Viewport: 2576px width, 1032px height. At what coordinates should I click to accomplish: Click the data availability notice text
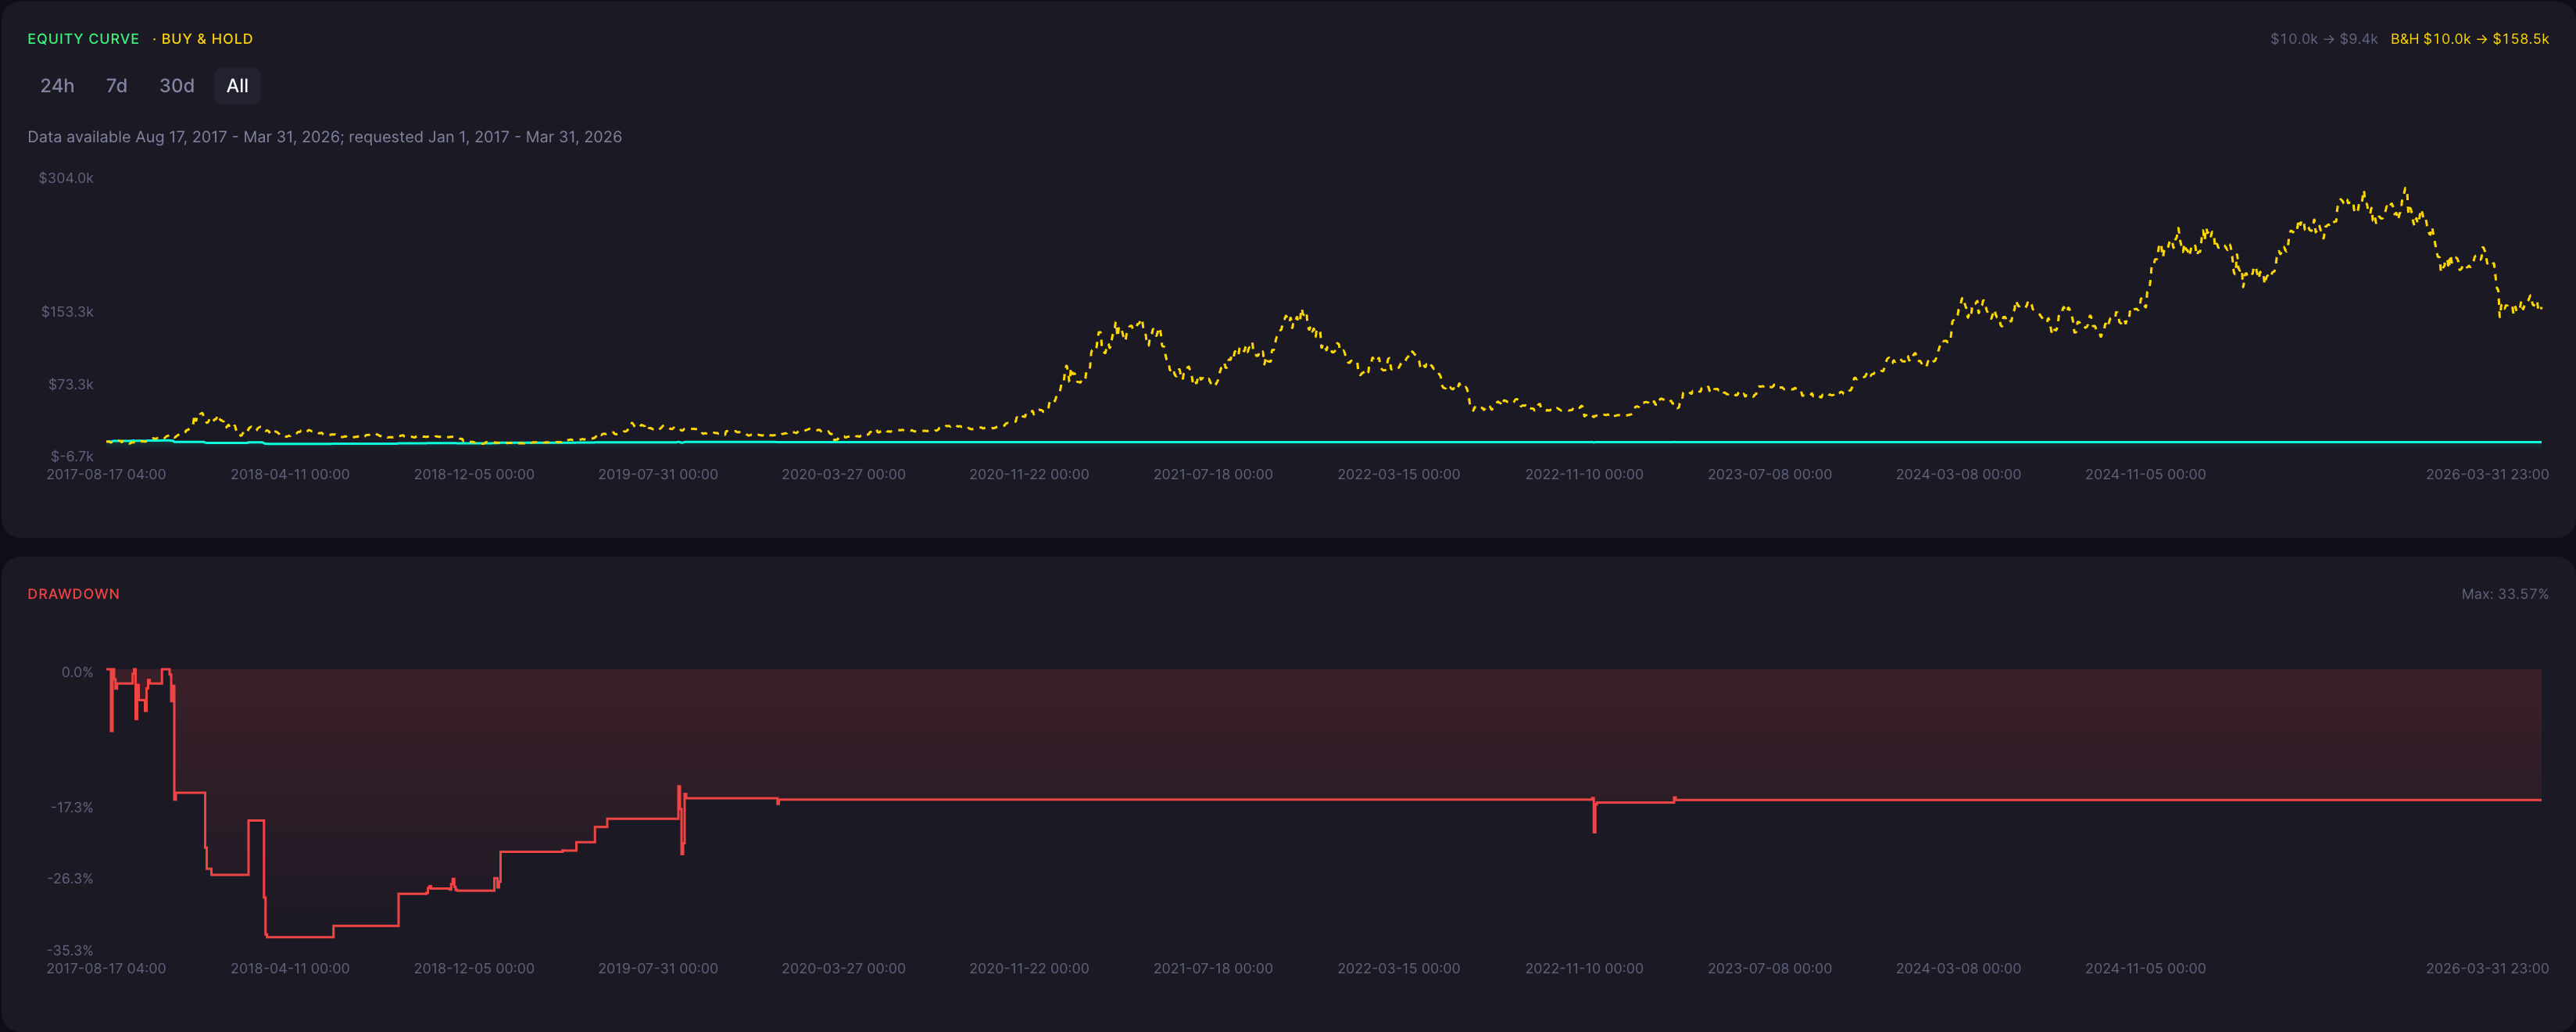click(324, 137)
